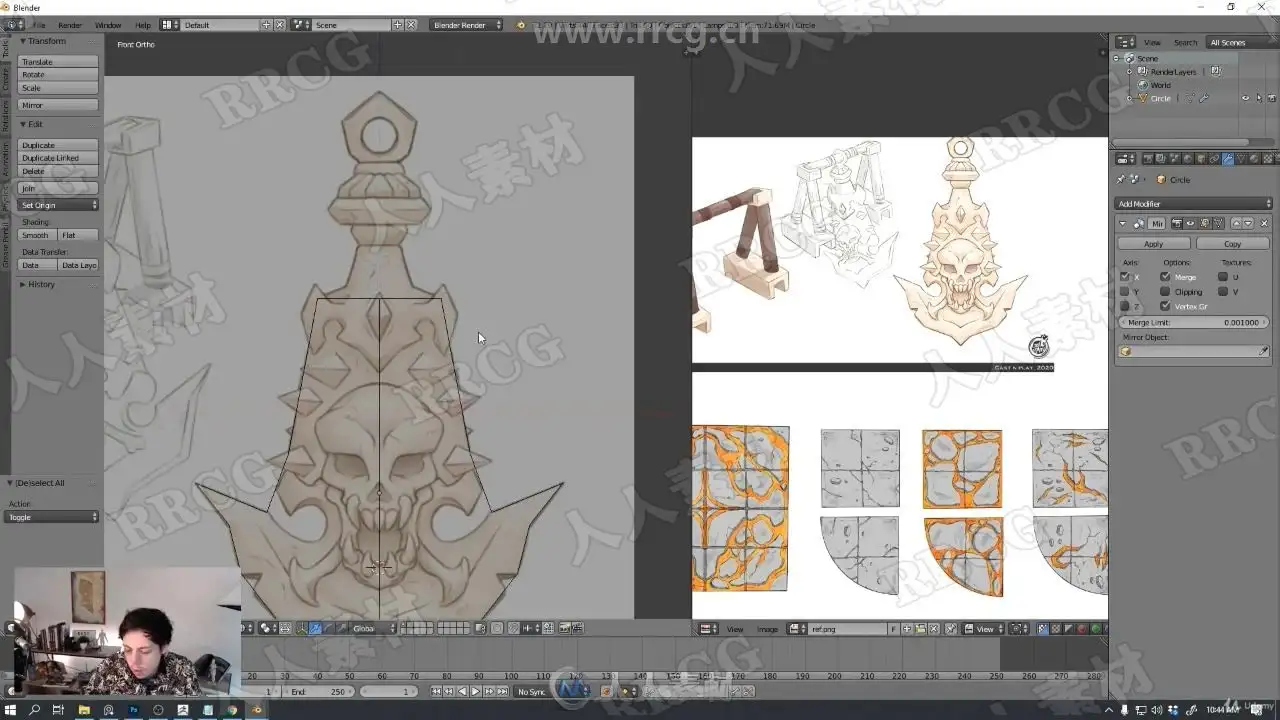This screenshot has height=720, width=1280.
Task: Collapse the Edit panel
Action: pos(23,124)
